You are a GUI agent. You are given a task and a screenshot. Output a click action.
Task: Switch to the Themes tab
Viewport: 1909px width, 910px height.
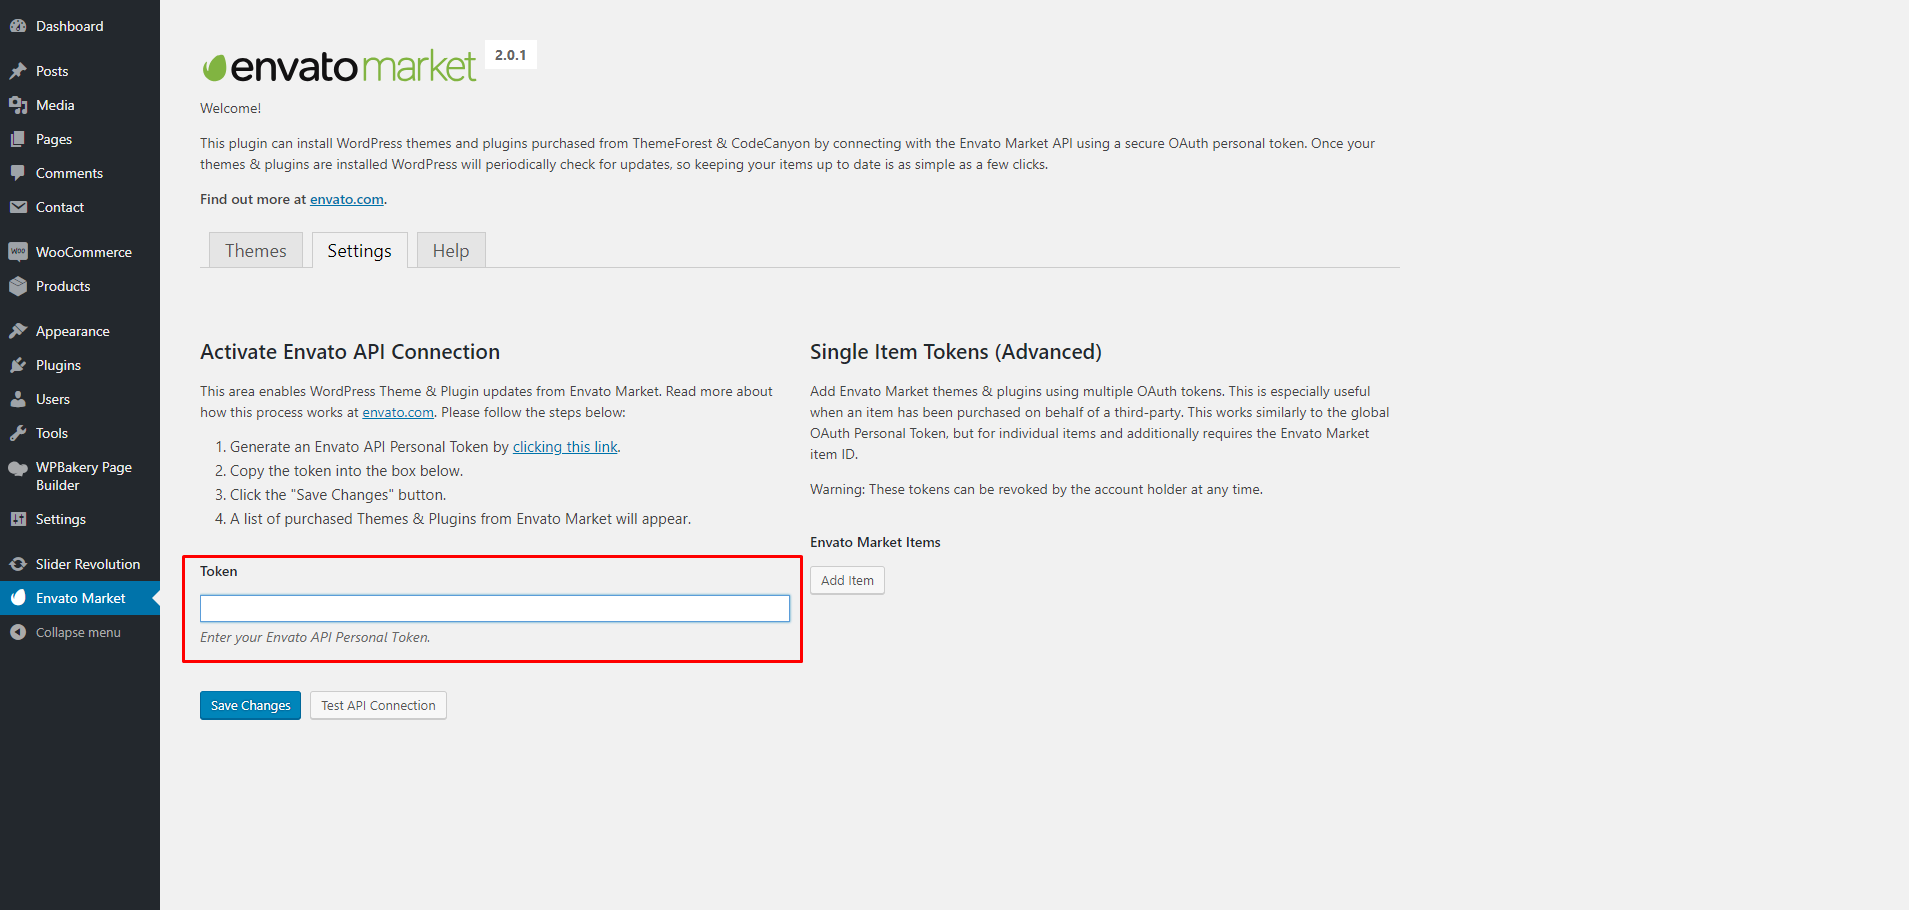point(255,251)
